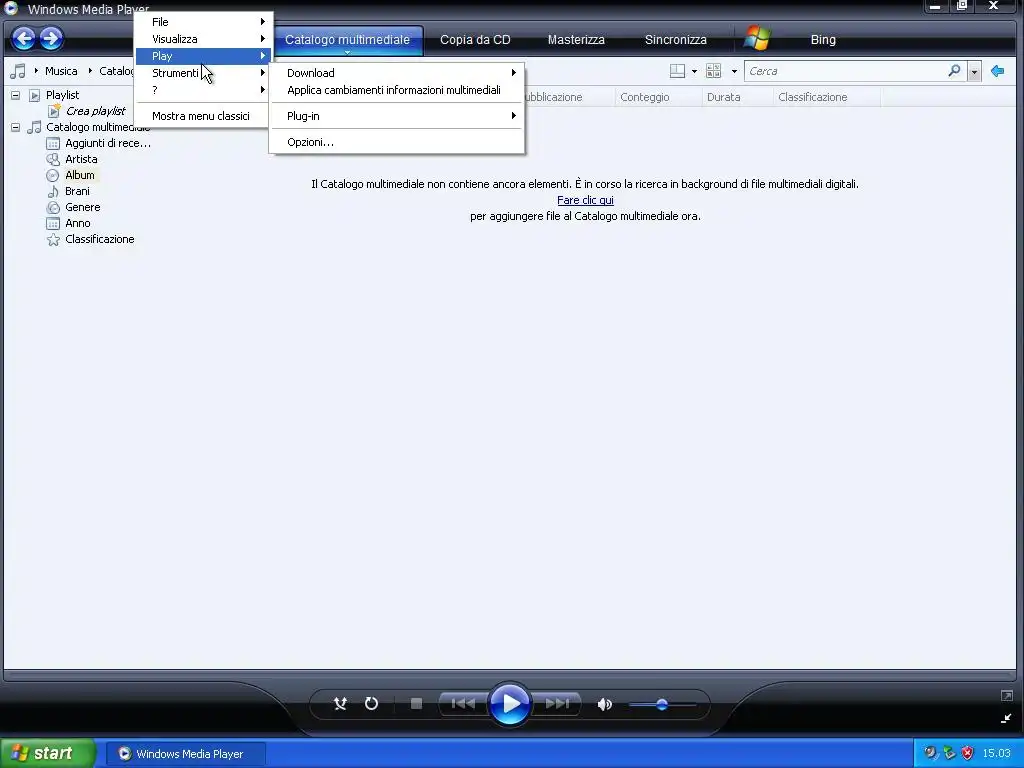
Task: Click in the Cerca search field
Action: click(846, 71)
